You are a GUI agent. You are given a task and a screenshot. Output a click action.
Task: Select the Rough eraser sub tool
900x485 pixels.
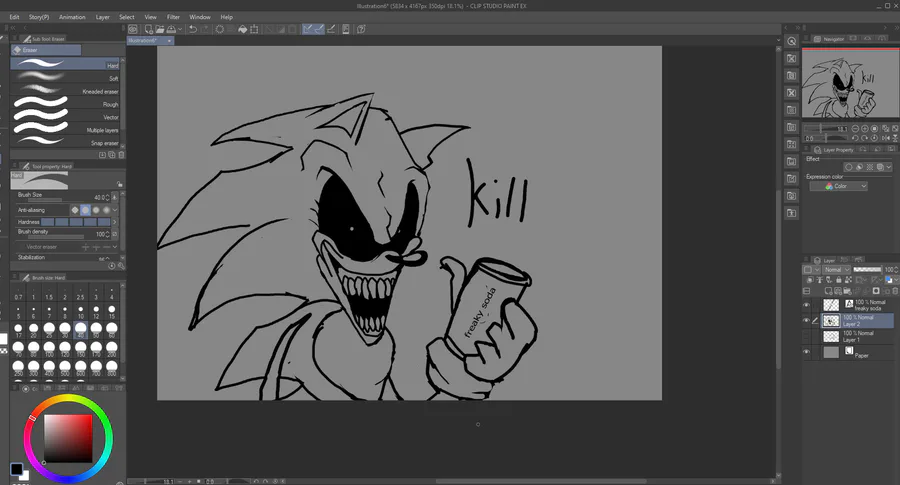[65, 103]
